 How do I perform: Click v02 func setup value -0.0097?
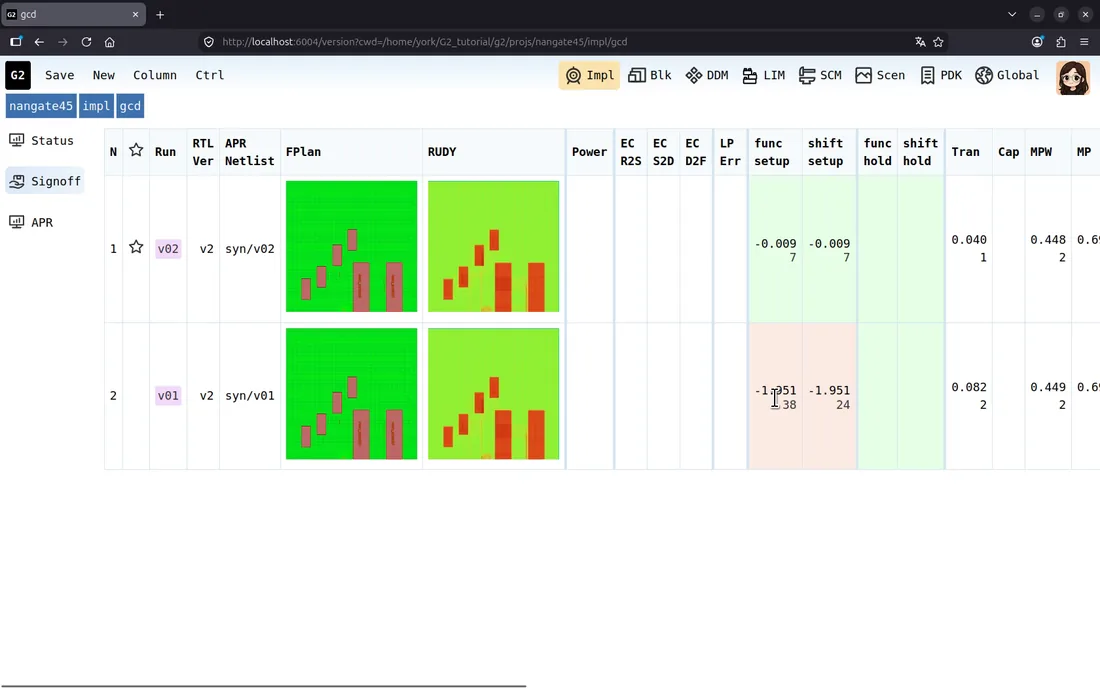click(x=775, y=250)
